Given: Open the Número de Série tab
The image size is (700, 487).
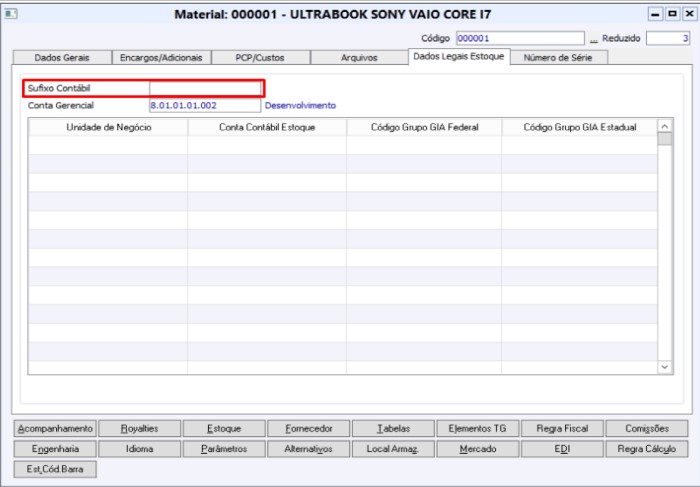Looking at the screenshot, I should point(558,58).
